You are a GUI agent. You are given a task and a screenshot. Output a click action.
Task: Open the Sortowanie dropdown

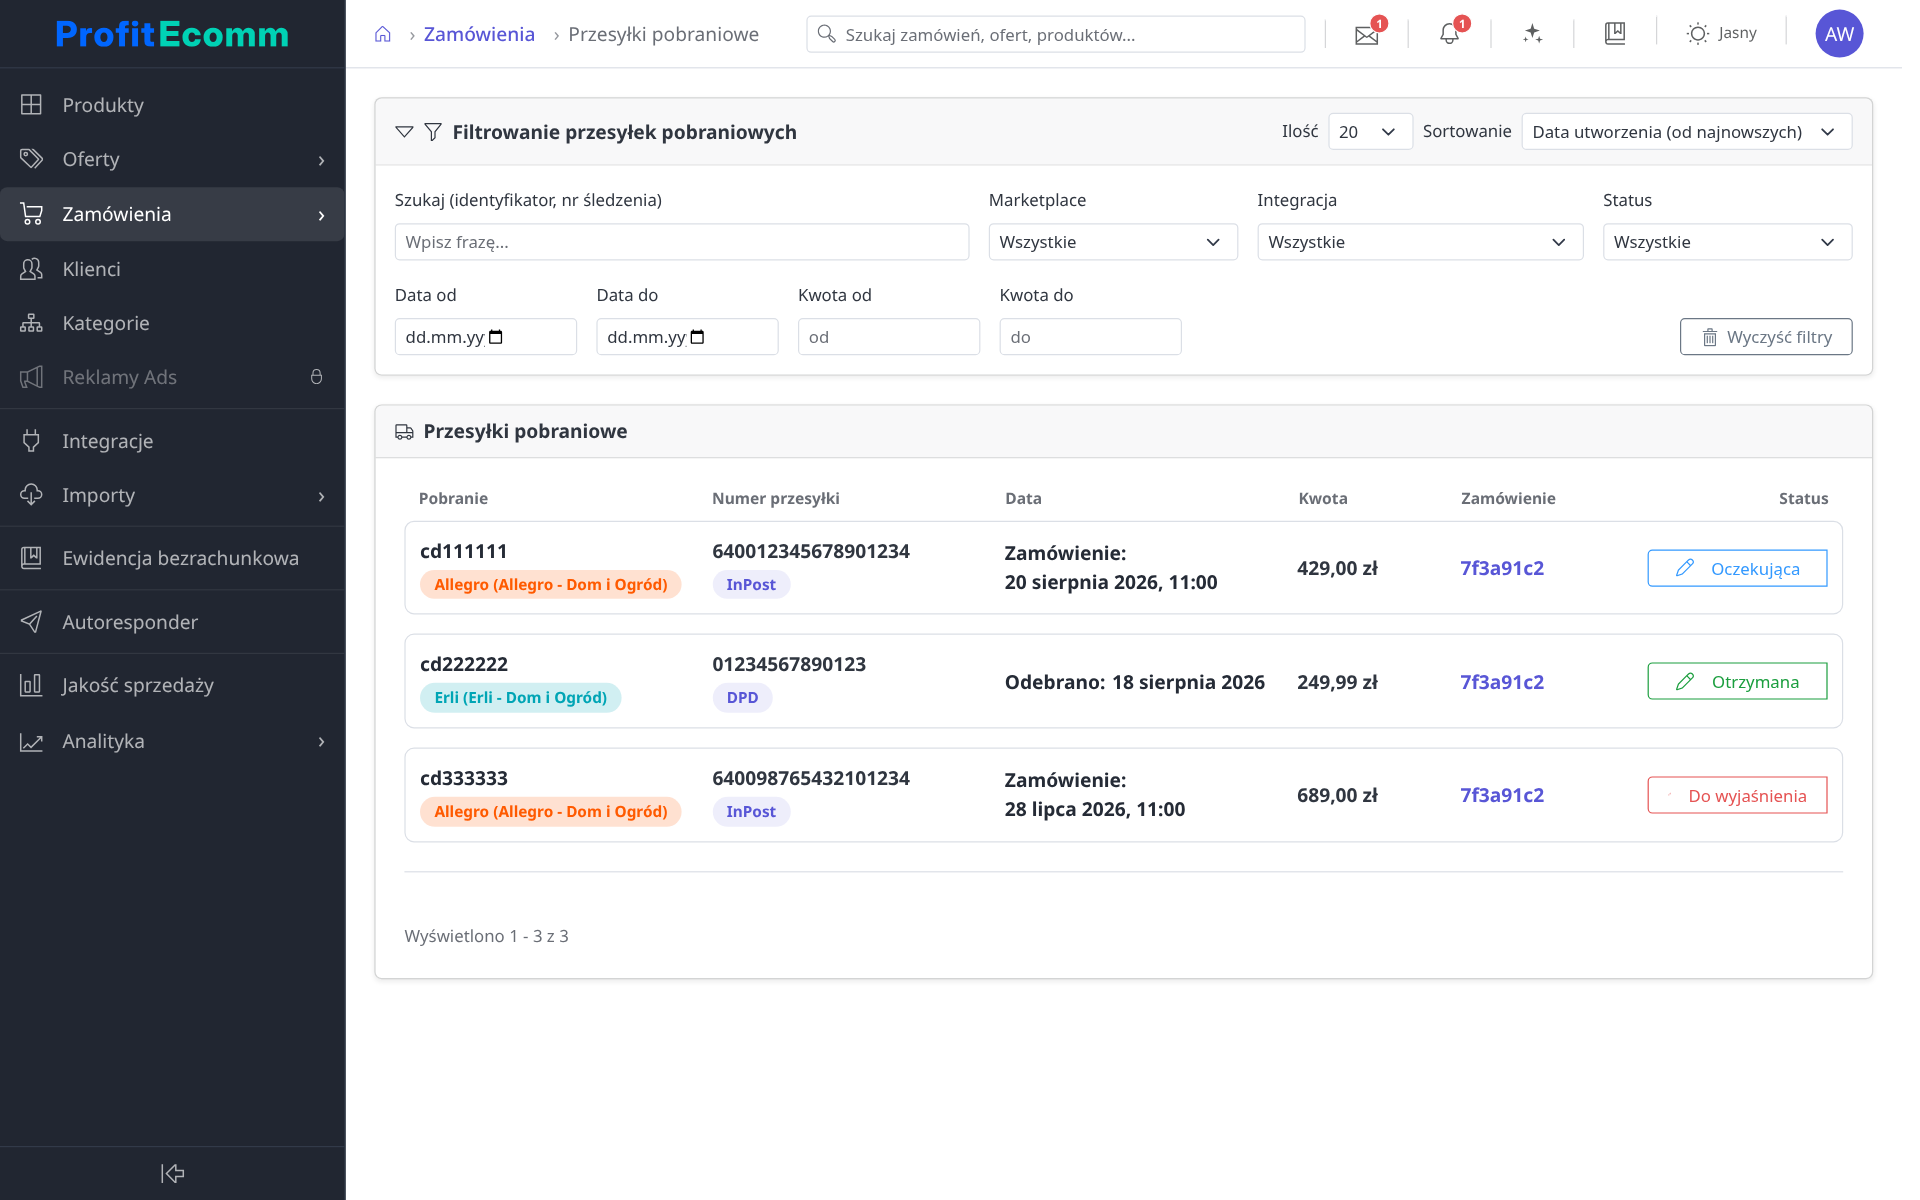point(1686,132)
